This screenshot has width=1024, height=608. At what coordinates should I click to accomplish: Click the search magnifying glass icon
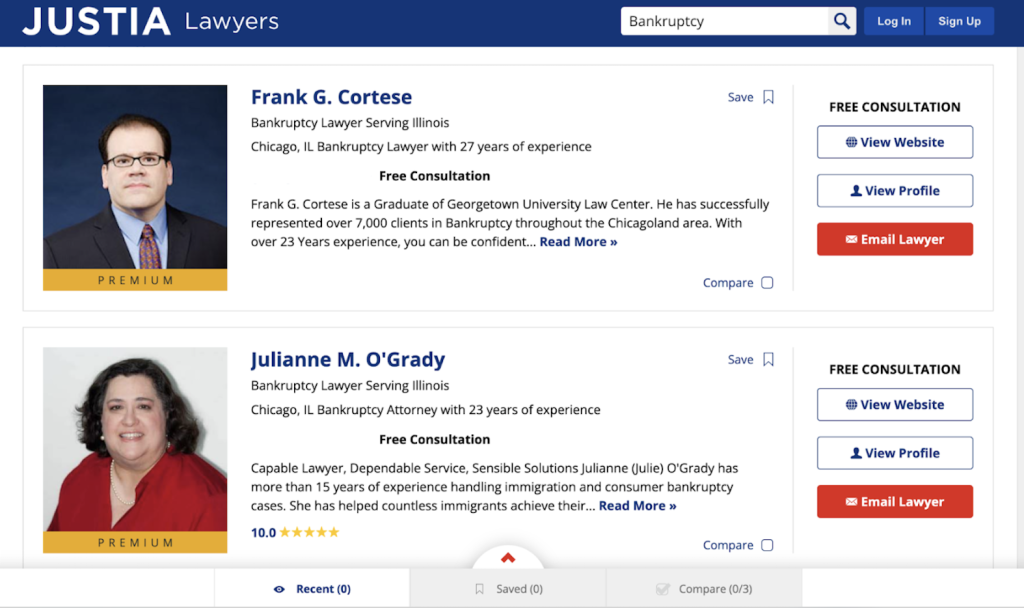point(842,22)
